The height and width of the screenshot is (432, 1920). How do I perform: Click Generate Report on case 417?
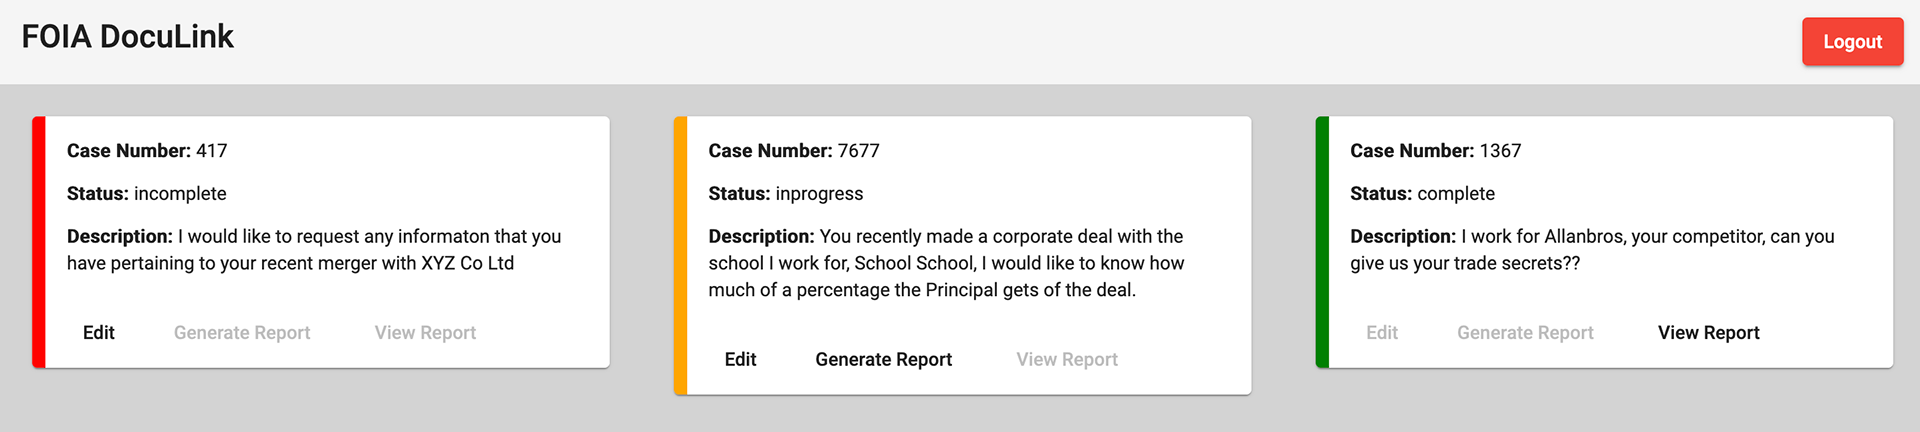click(x=242, y=333)
